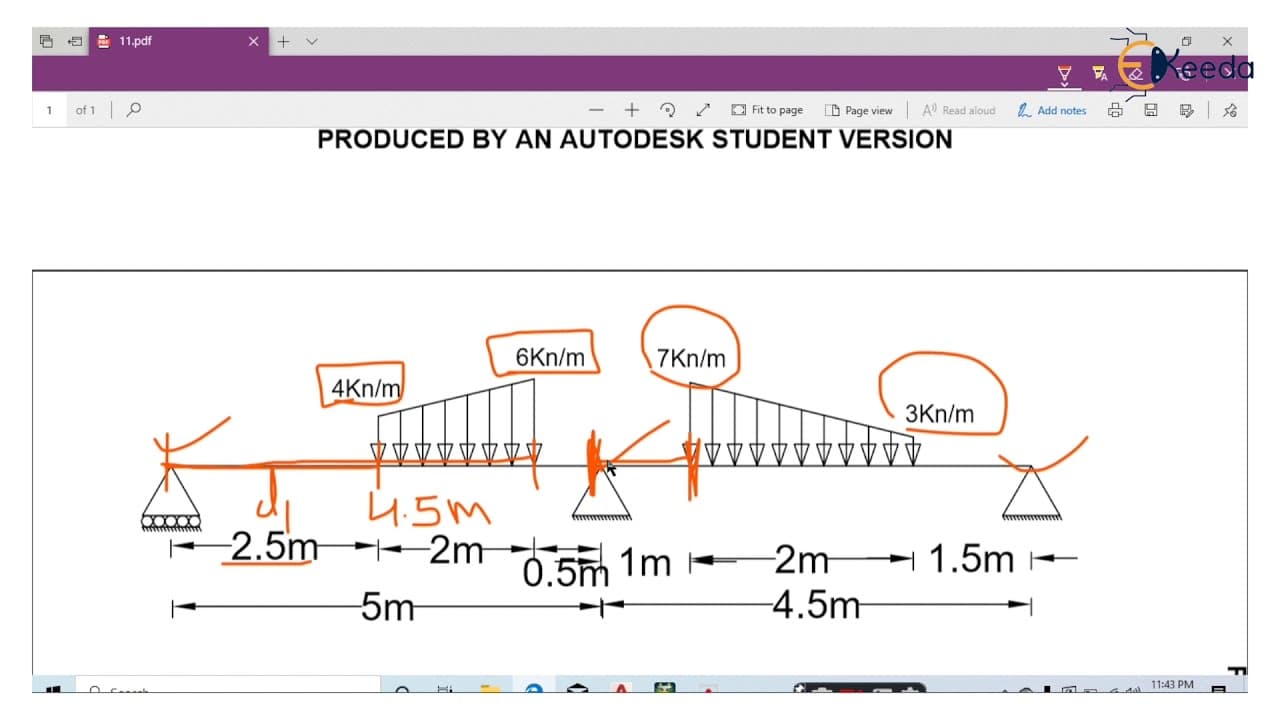Viewport: 1280px width, 720px height.
Task: Click the 1m dimension text
Action: coord(645,563)
